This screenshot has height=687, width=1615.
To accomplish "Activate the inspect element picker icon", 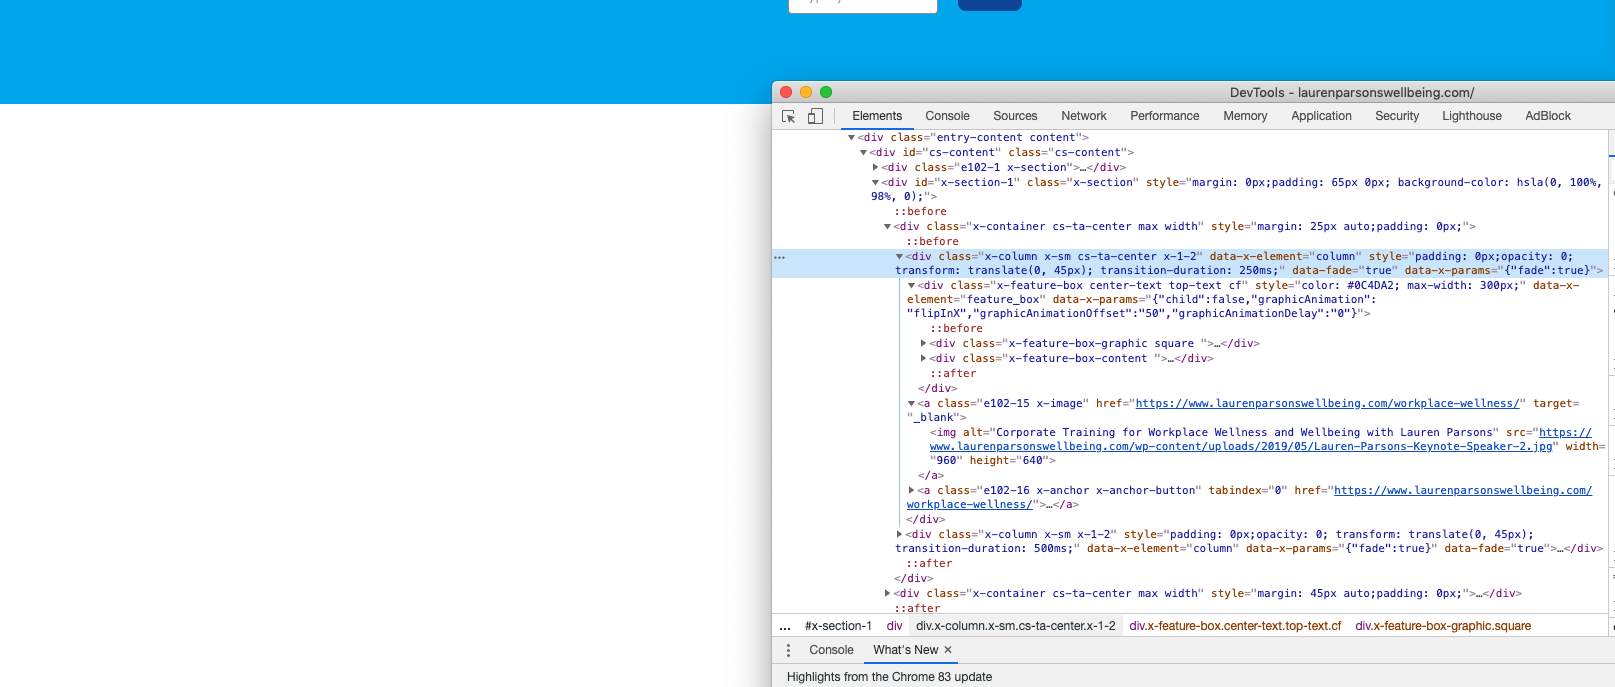I will 788,116.
